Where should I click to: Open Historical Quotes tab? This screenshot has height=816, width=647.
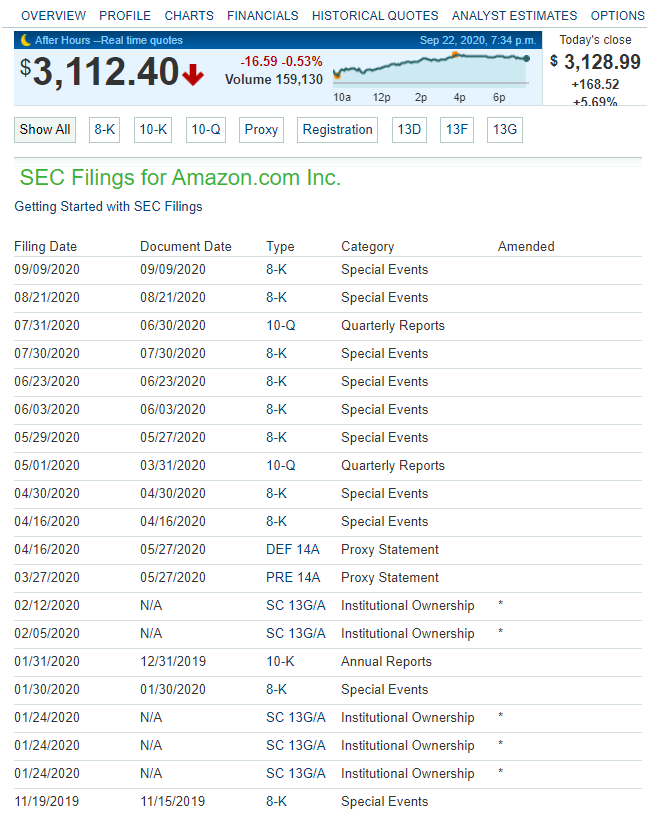click(375, 16)
